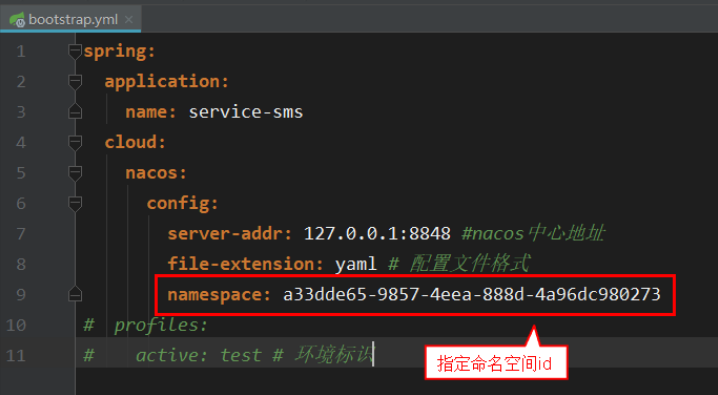Collapse the nacos: block fold marker
Image resolution: width=718 pixels, height=395 pixels.
tap(75, 173)
